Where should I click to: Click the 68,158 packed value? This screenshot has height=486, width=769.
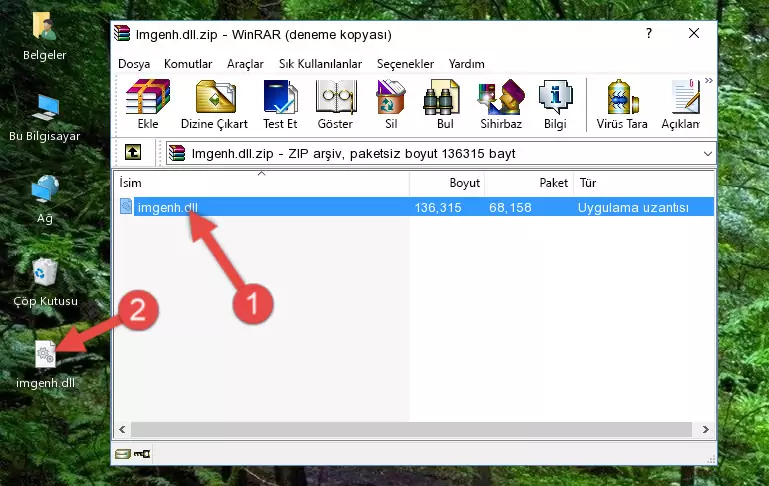point(510,207)
